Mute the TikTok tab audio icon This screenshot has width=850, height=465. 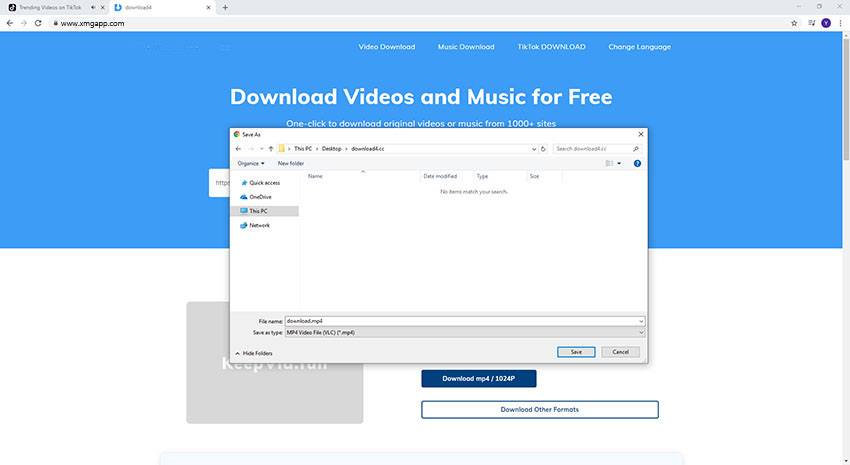click(93, 8)
